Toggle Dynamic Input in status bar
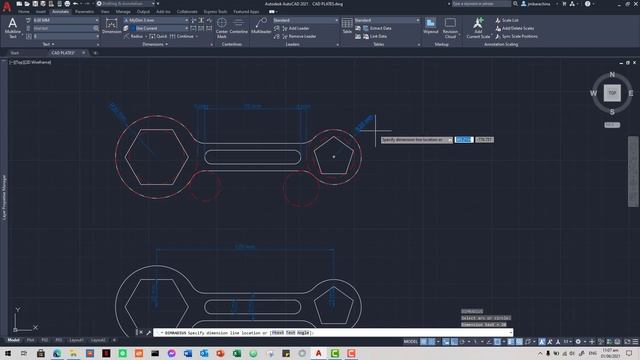Image resolution: width=640 pixels, height=360 pixels. click(446, 342)
